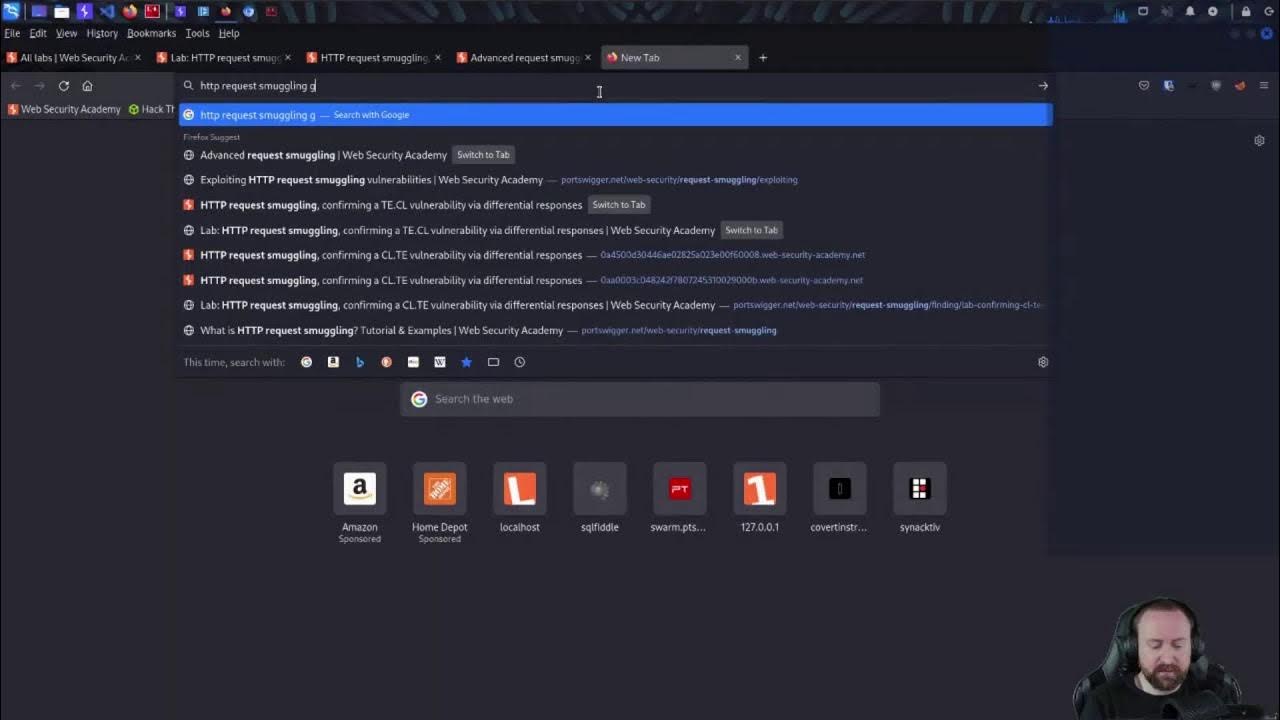The width and height of the screenshot is (1280, 720).
Task: Open the Edit menu
Action: coord(38,33)
